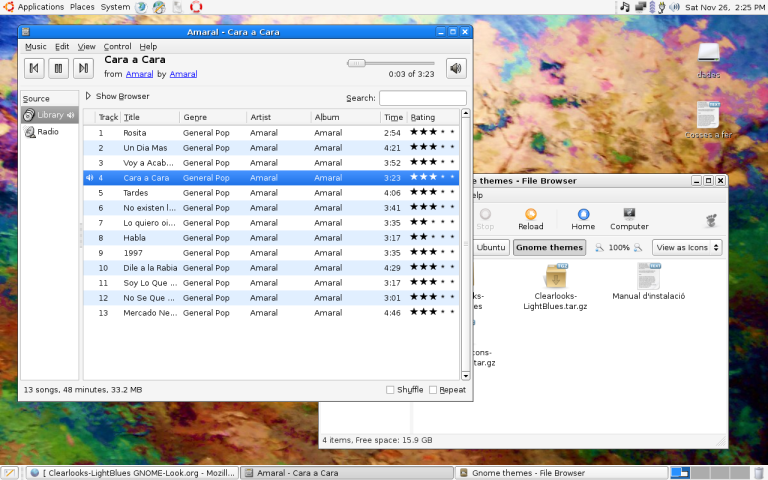768x480 pixels.
Task: Skip to previous track in Rhythmbox
Action: [x=34, y=68]
